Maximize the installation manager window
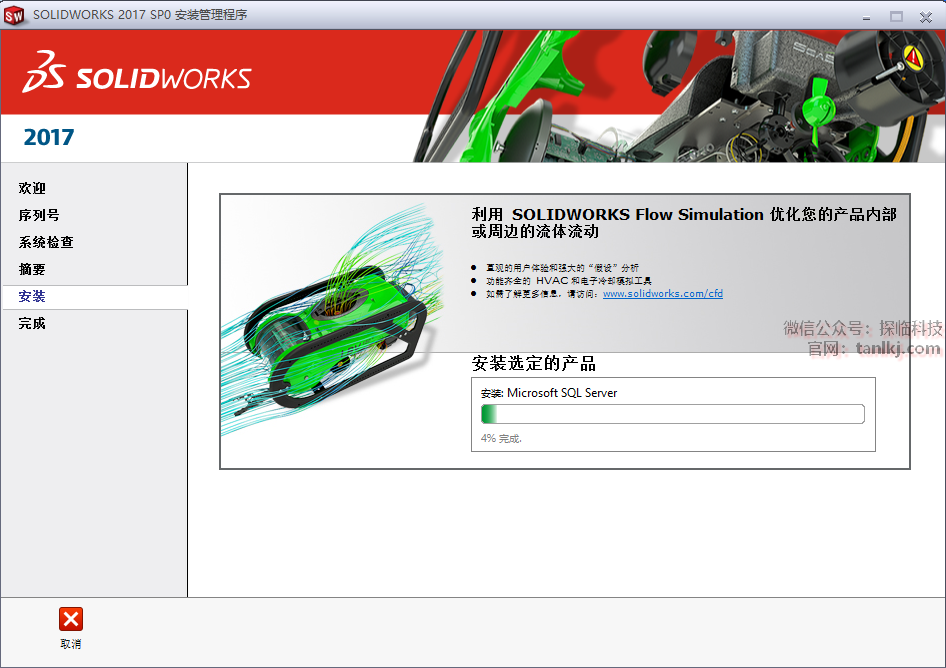This screenshot has width=946, height=668. point(896,15)
